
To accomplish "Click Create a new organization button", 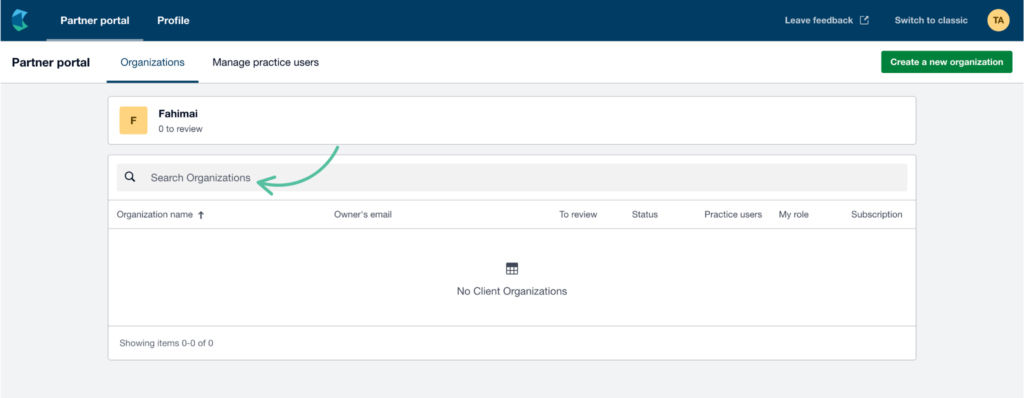I will coord(946,62).
